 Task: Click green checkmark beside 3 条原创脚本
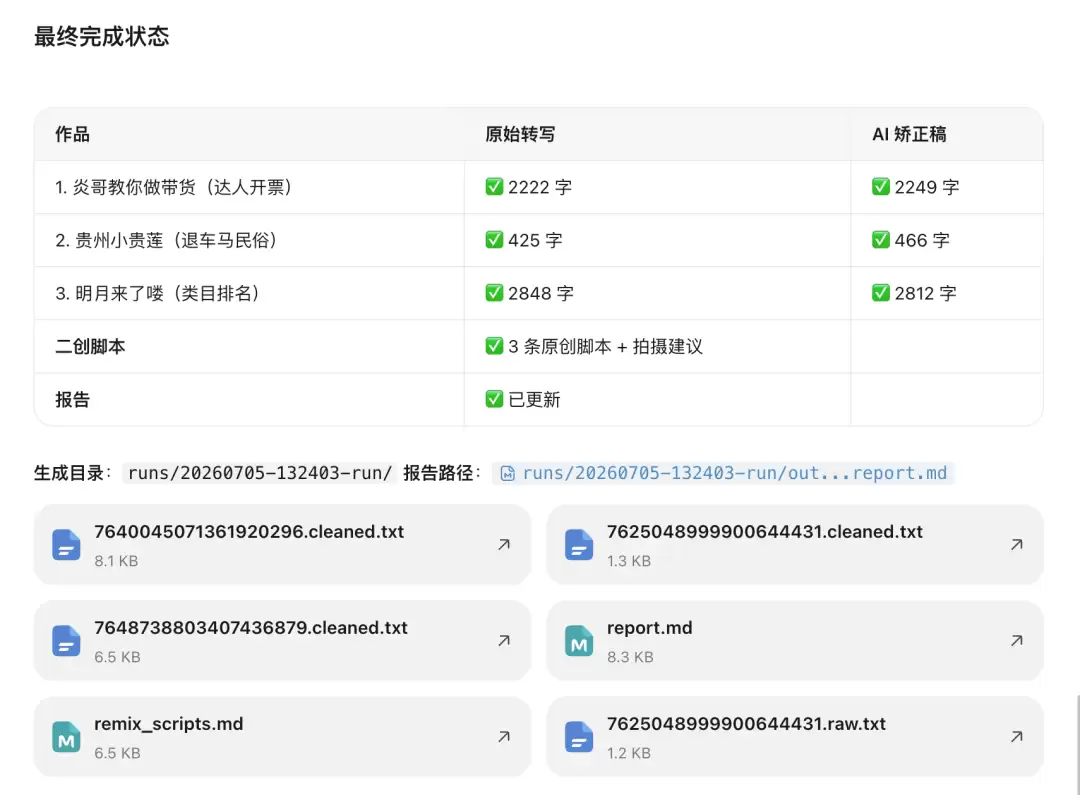pos(494,346)
